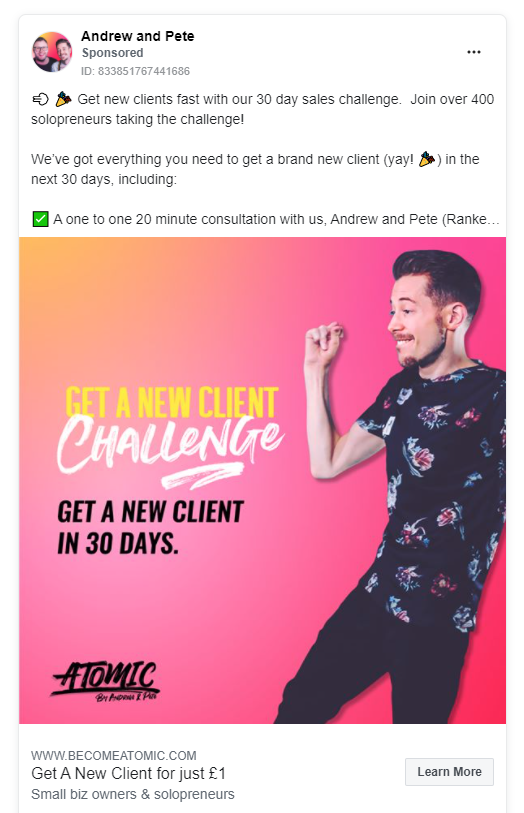Click the party popper emoji after 'yay!'

click(x=427, y=159)
